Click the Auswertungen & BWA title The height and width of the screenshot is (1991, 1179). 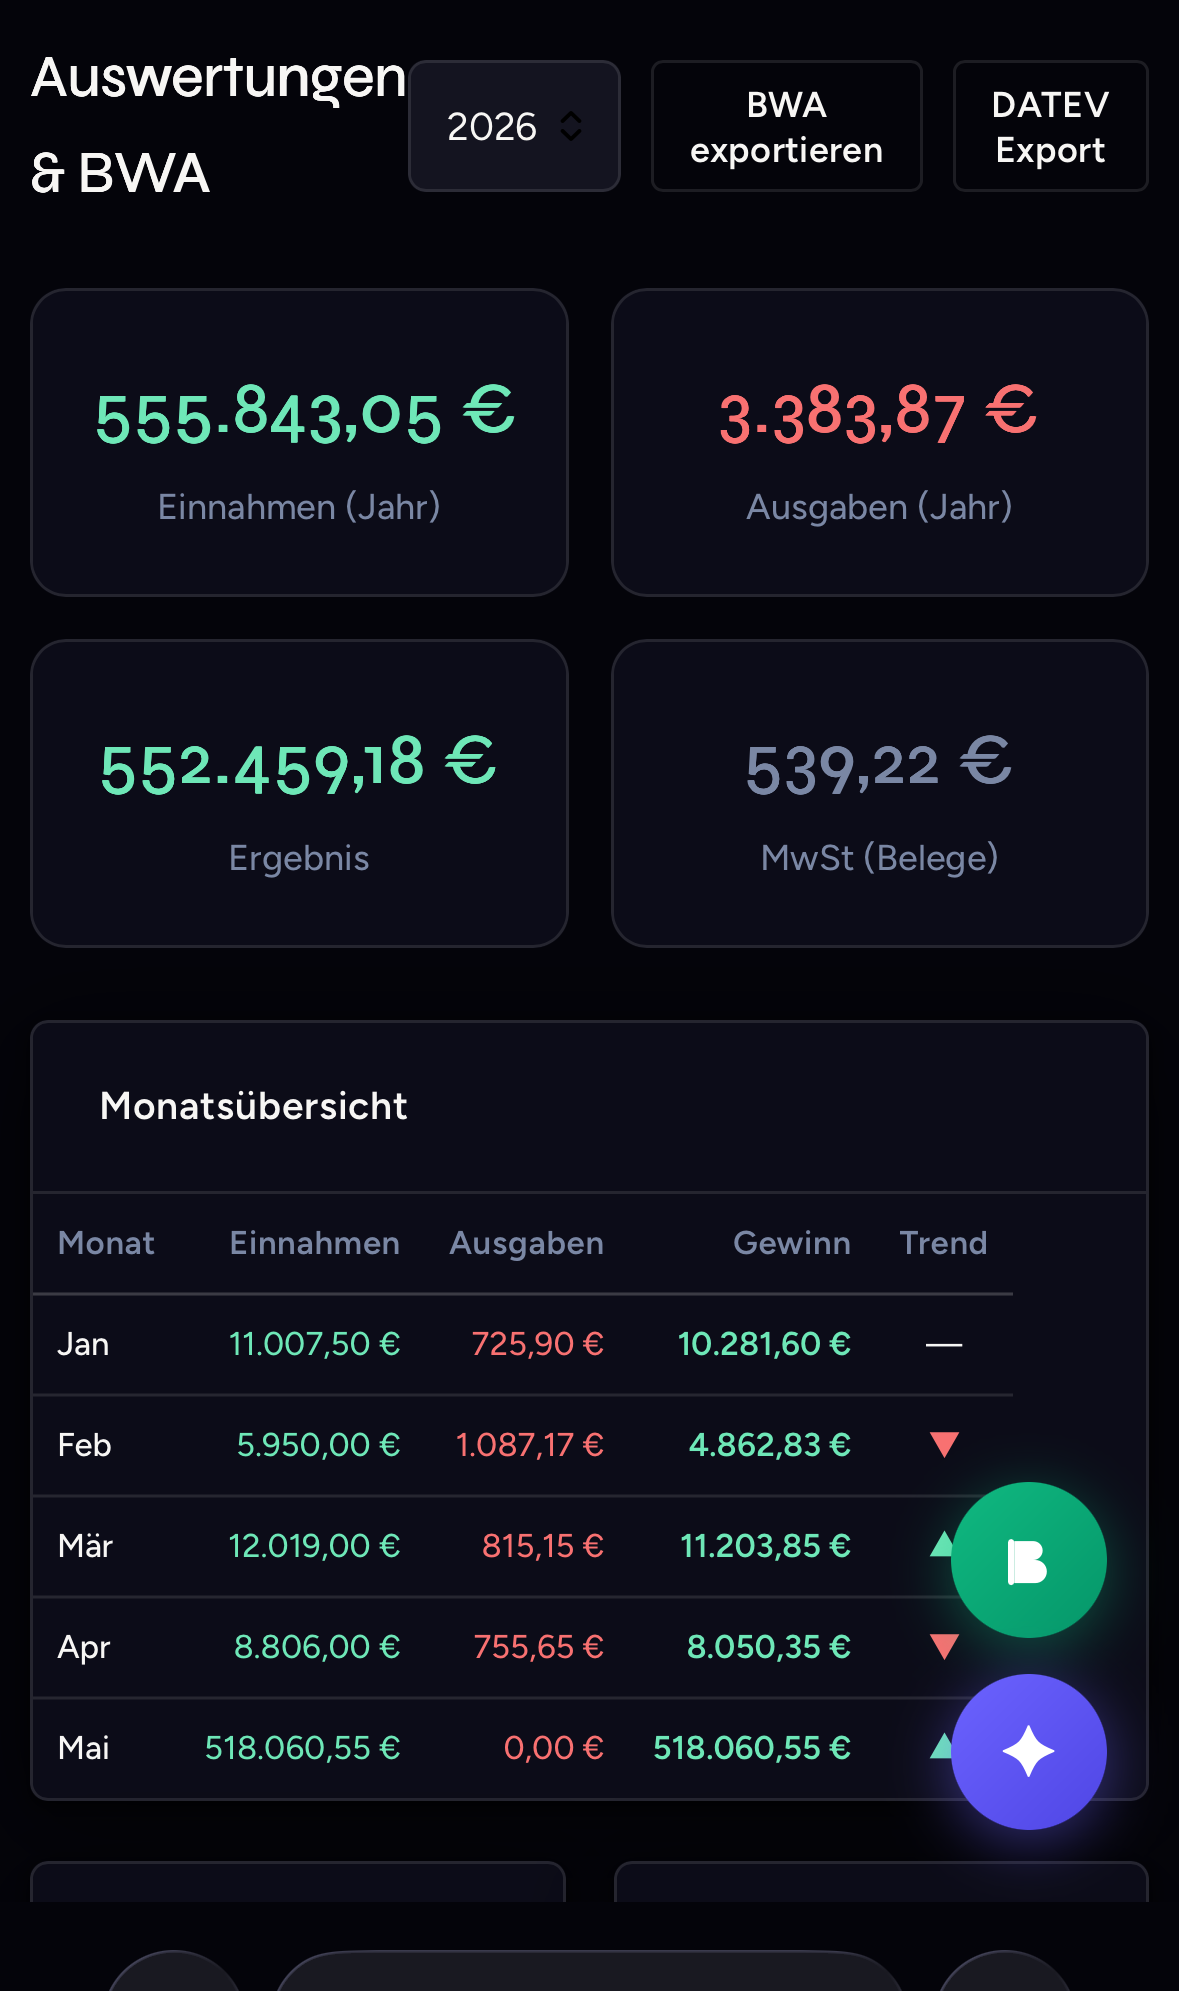pyautogui.click(x=218, y=125)
